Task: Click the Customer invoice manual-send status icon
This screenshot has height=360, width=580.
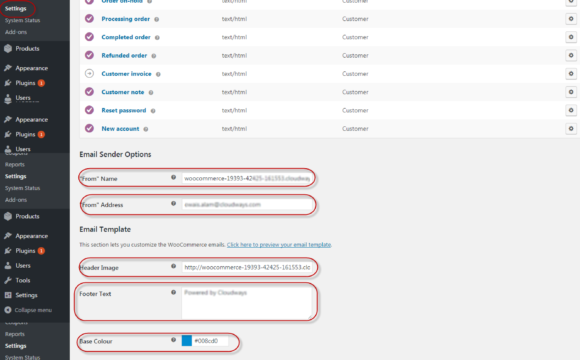Action: (89, 73)
